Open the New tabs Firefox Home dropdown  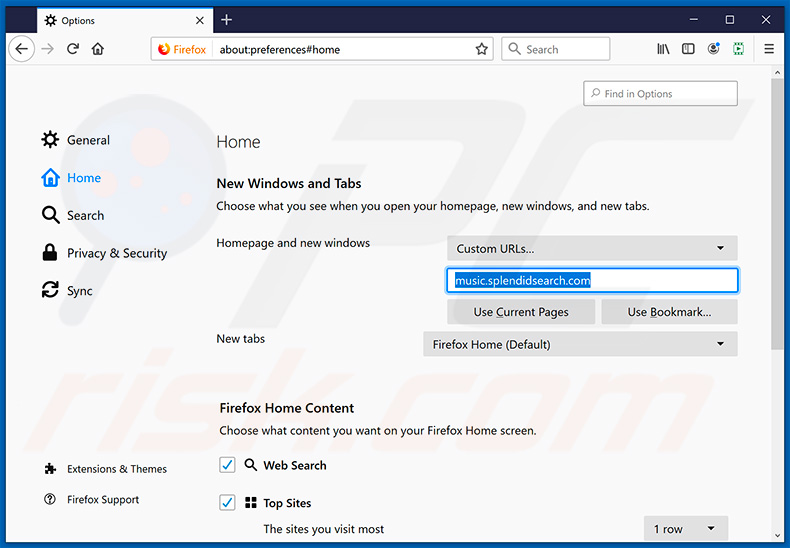[580, 344]
